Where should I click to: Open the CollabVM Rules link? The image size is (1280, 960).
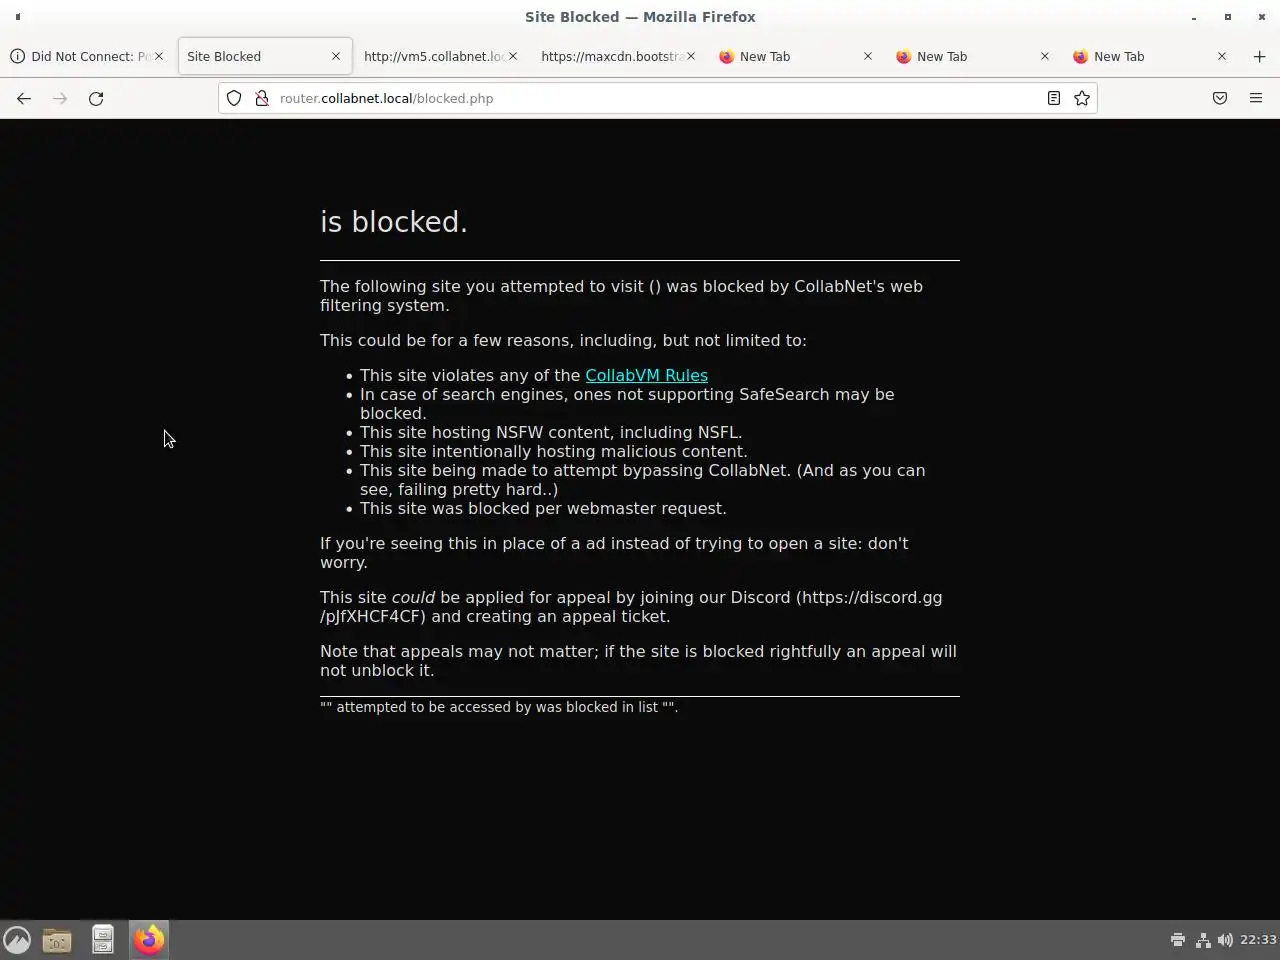646,375
